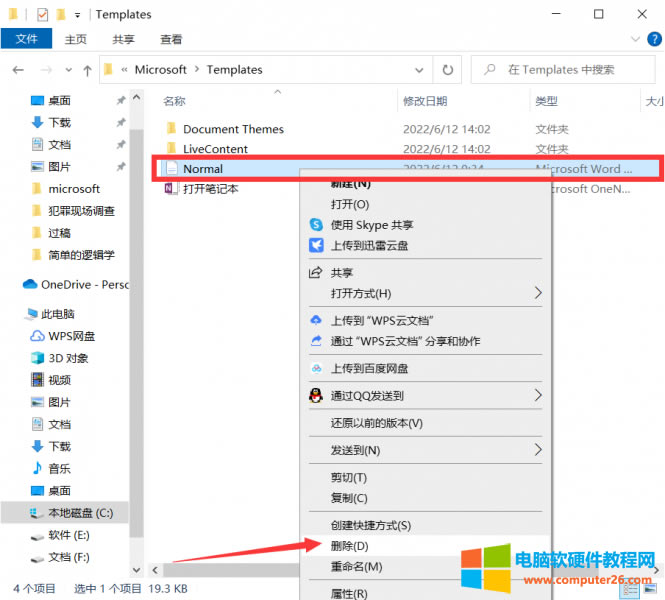Open the 犯罪现场调查 folder in sidebar
665x600 pixels.
tap(81, 211)
